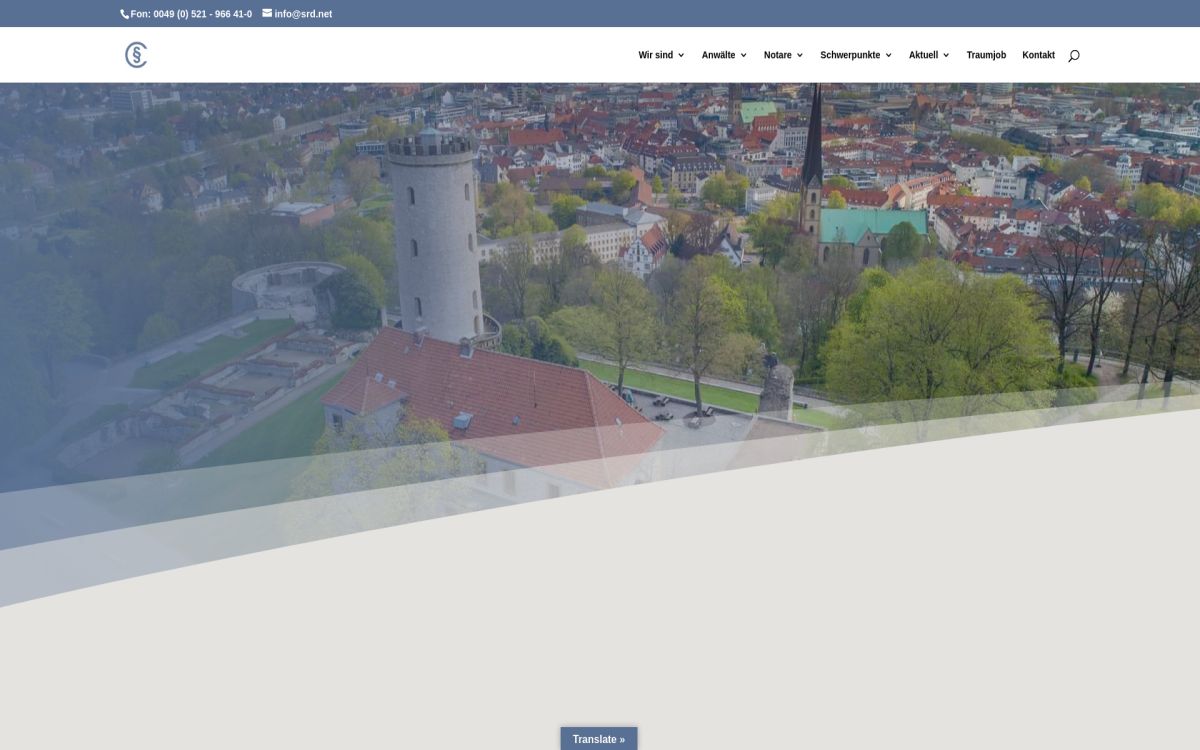Click the search magnifier icon
The image size is (1200, 750).
1073,55
